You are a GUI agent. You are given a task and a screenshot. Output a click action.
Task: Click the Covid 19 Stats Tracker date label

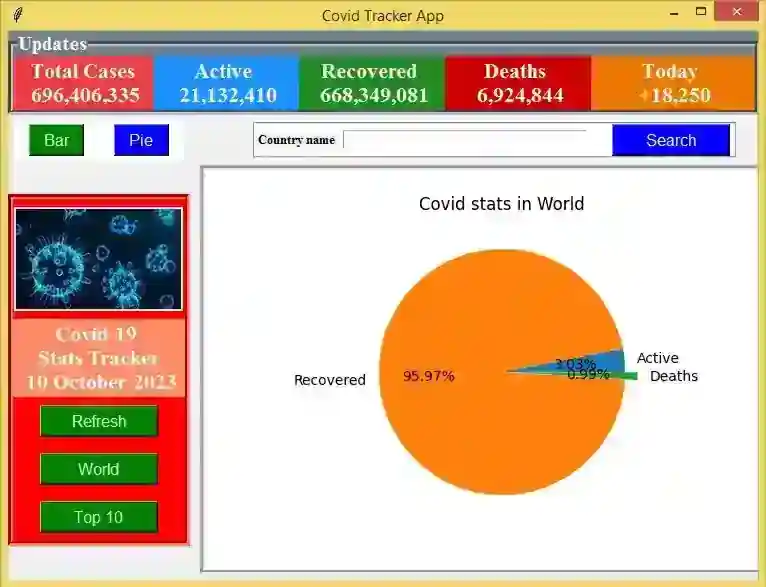pos(99,358)
